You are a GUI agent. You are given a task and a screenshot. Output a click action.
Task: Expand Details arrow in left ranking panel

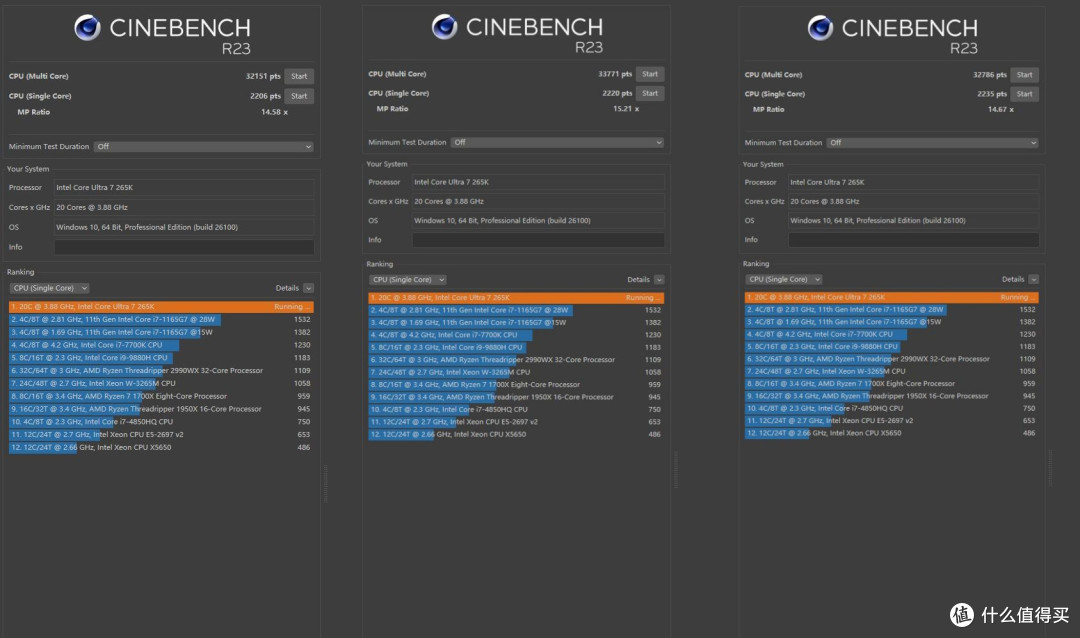click(309, 288)
